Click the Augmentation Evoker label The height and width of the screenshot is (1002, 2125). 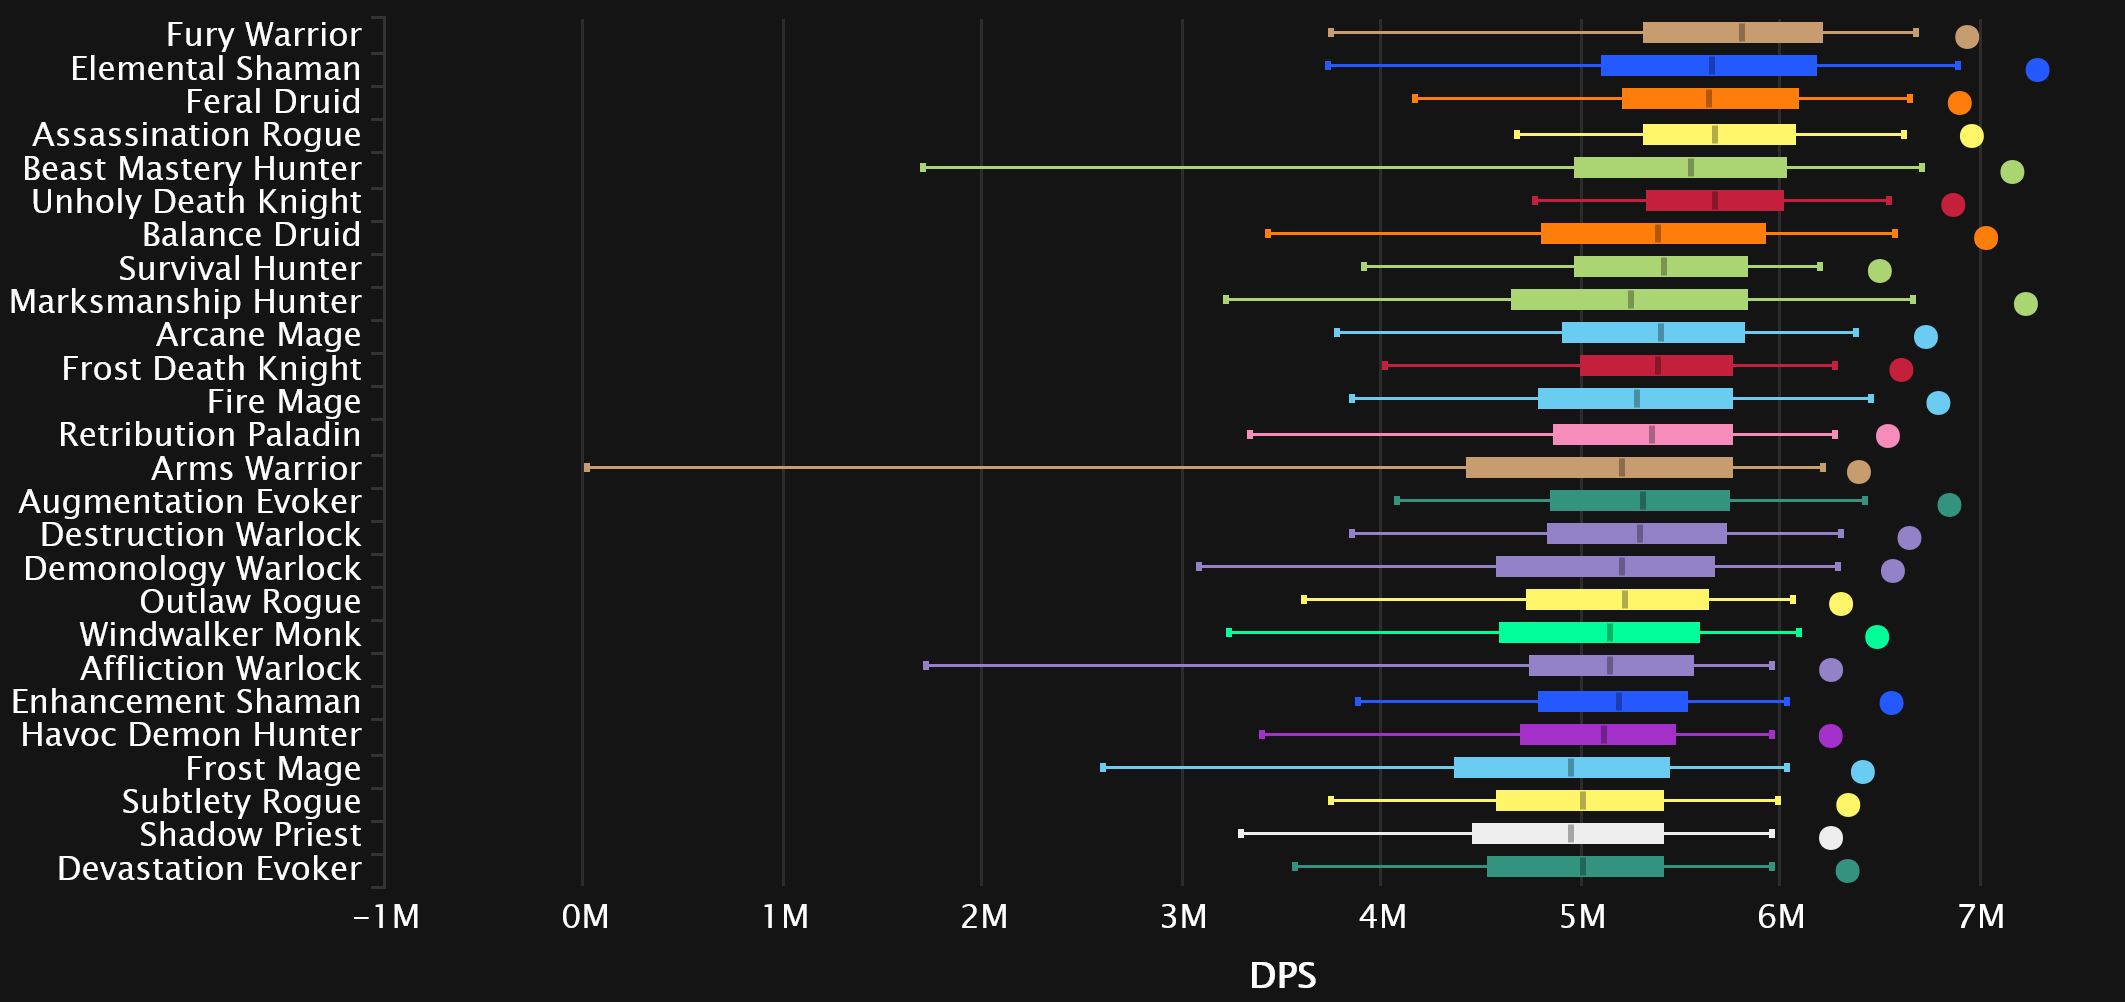point(189,501)
